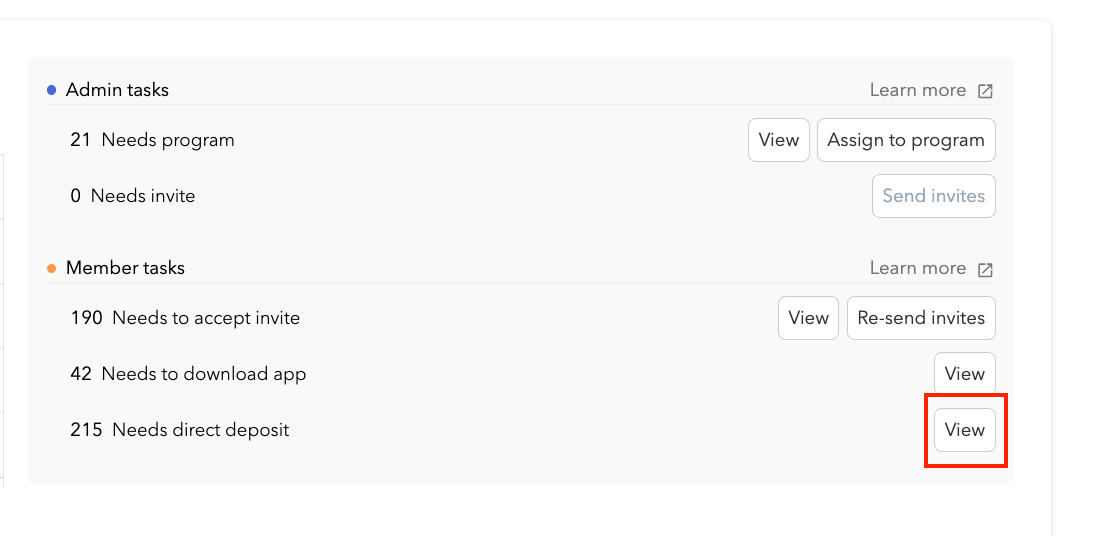This screenshot has width=1120, height=536.
Task: Click the "42 Needs to download app" label
Action: [188, 374]
